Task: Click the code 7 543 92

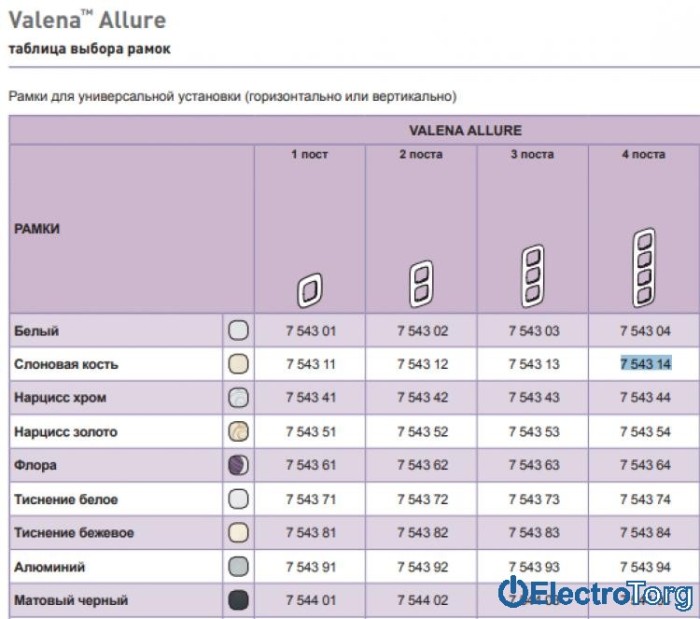Action: (x=422, y=567)
